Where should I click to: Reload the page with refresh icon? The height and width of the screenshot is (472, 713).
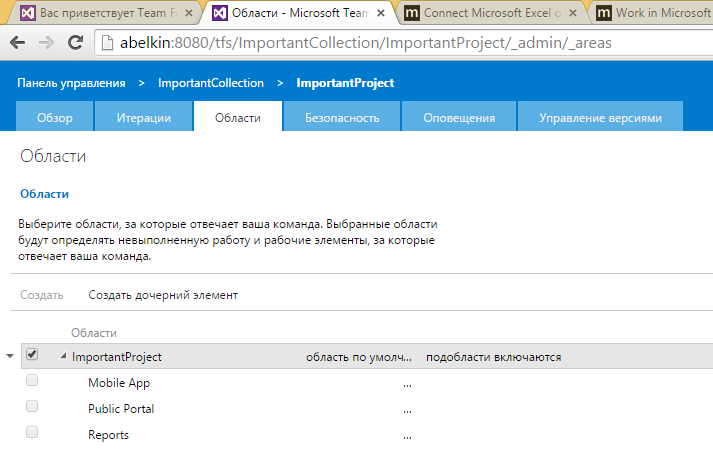[75, 43]
